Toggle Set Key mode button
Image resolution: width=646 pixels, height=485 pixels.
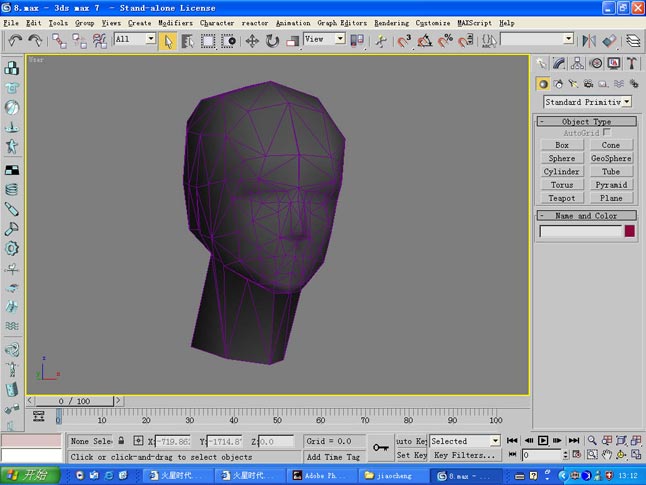(411, 455)
